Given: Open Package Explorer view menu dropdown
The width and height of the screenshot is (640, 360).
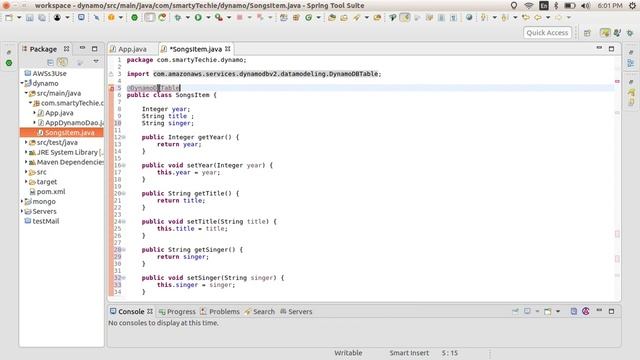Looking at the screenshot, I should tap(96, 62).
